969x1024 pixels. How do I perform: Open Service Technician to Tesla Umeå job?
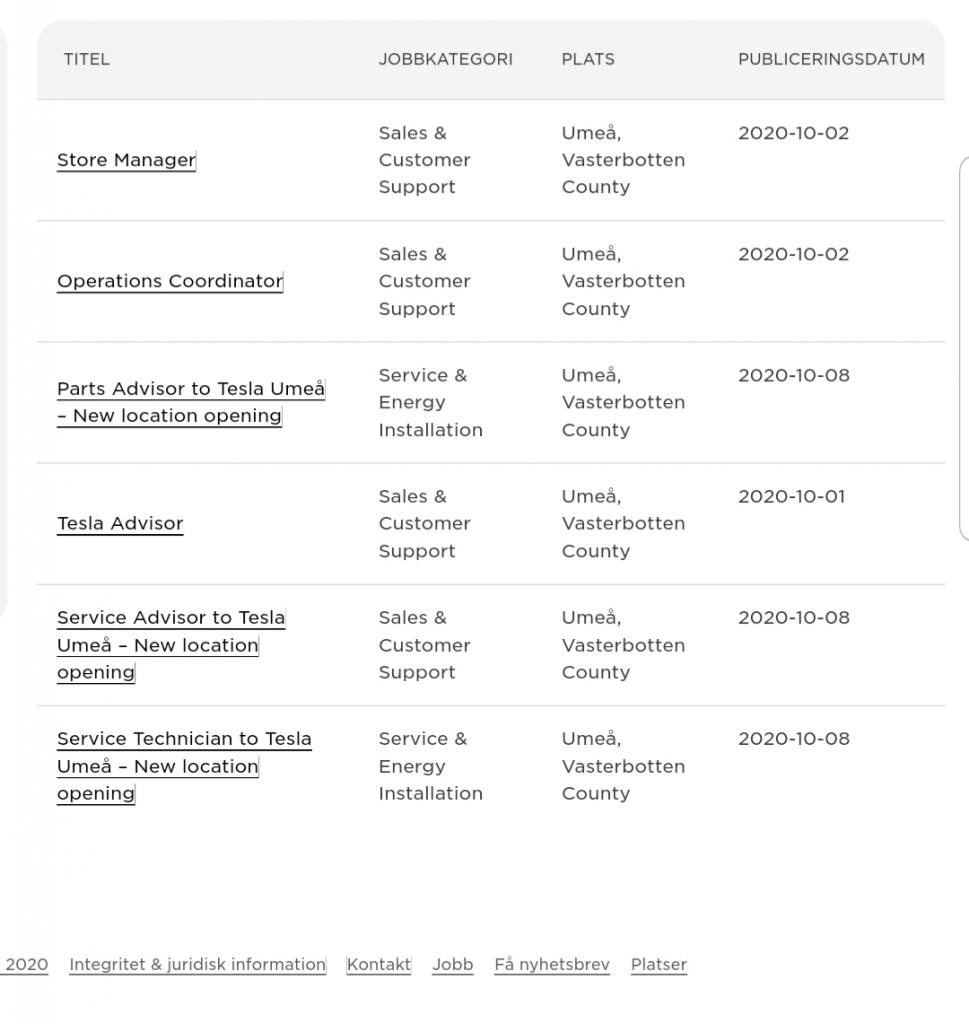click(183, 766)
